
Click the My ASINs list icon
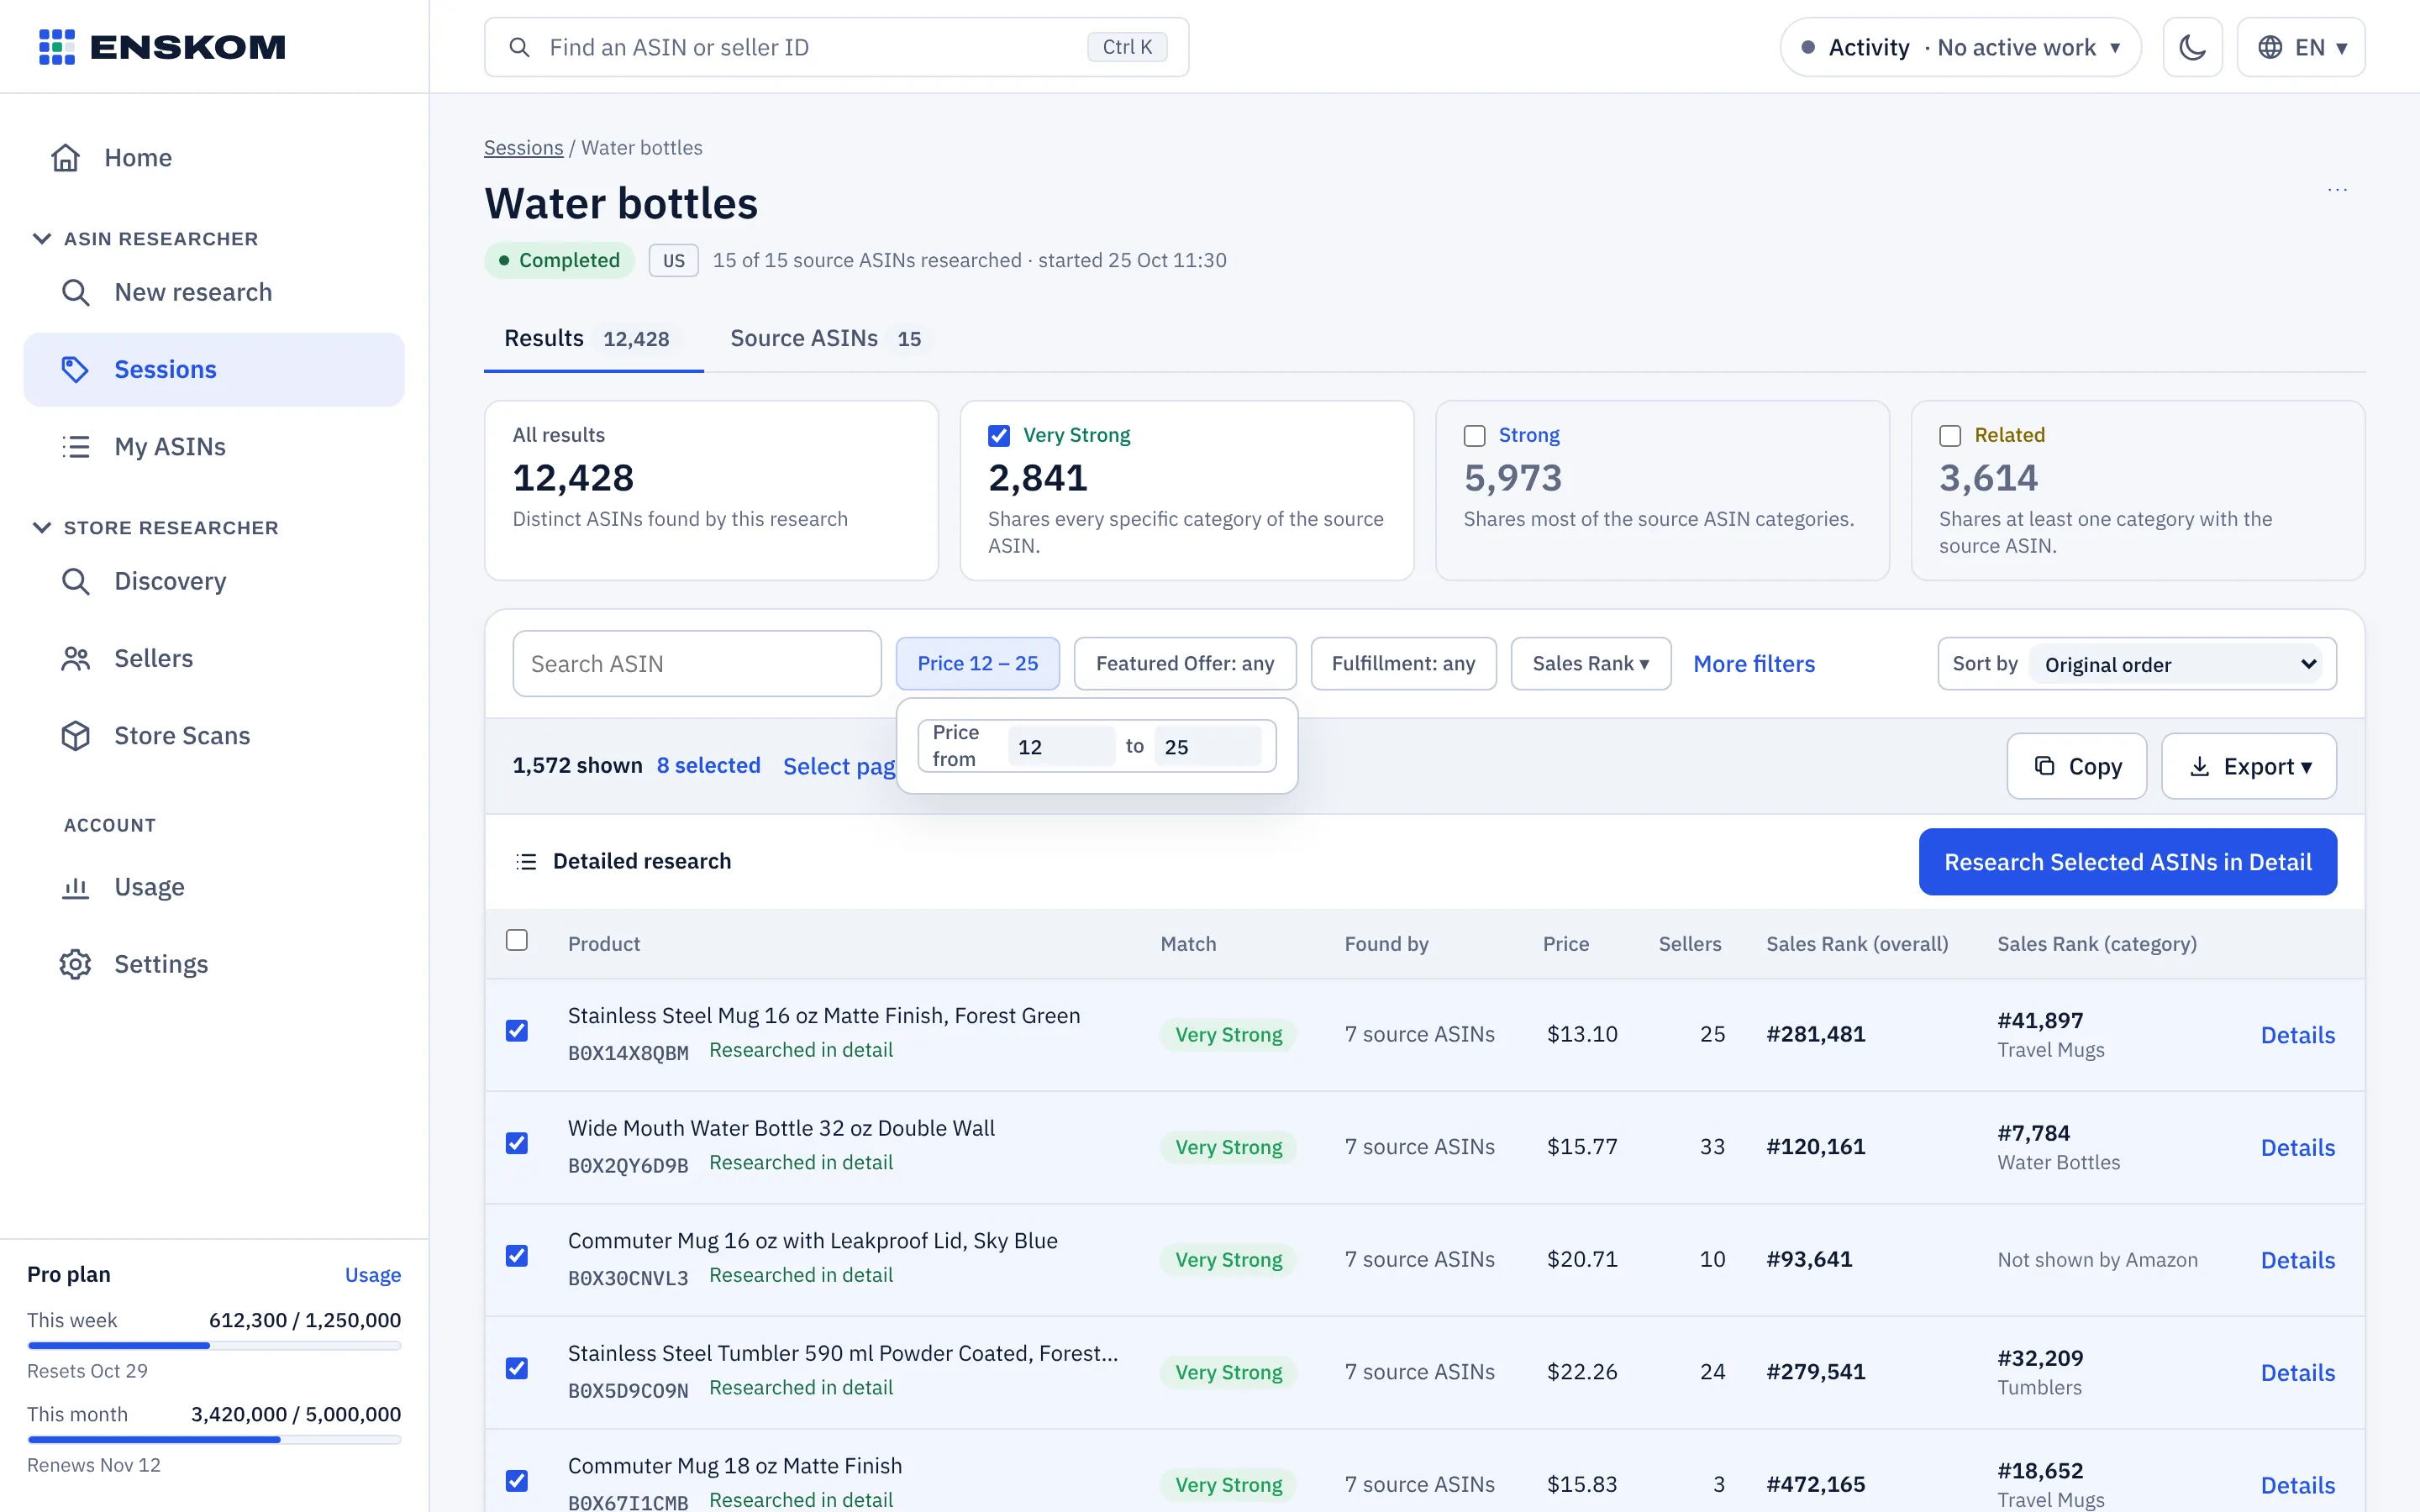pyautogui.click(x=75, y=446)
